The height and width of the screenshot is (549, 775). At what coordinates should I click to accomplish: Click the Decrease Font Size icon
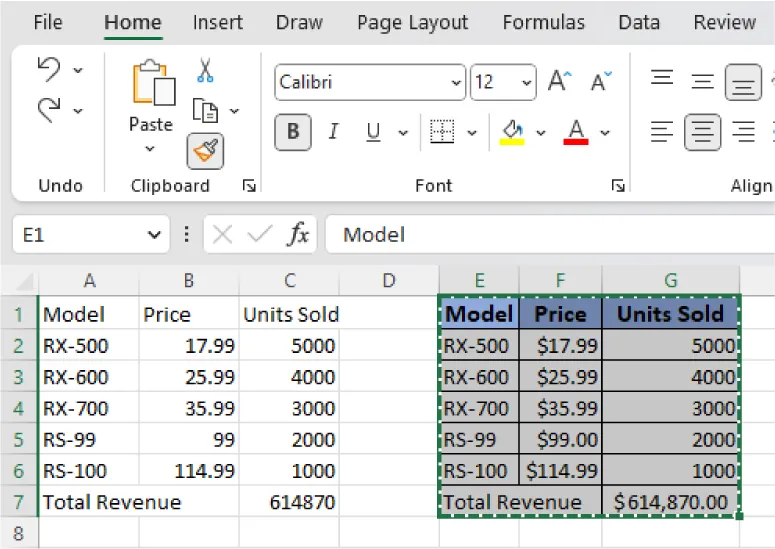[x=601, y=82]
